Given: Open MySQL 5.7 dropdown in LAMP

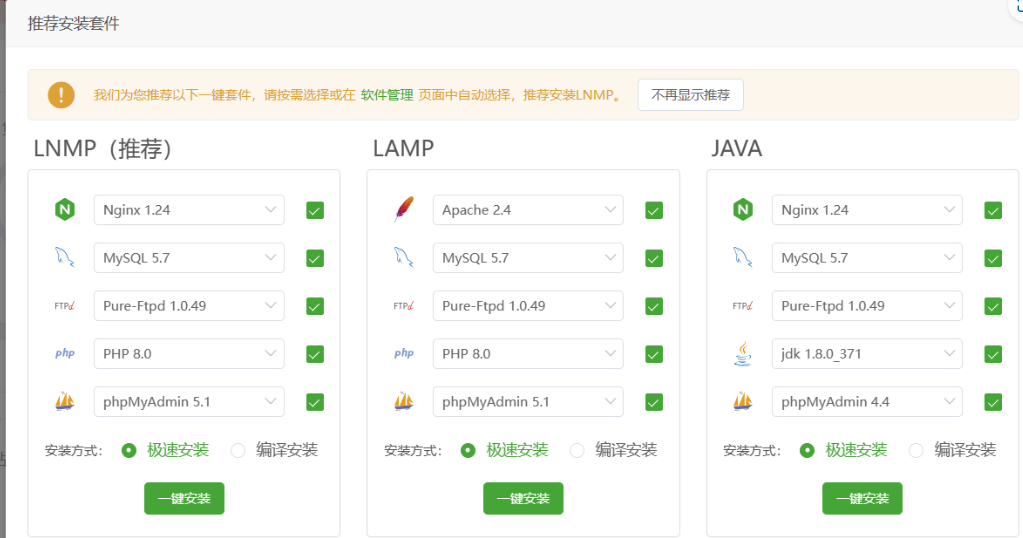Looking at the screenshot, I should click(528, 258).
